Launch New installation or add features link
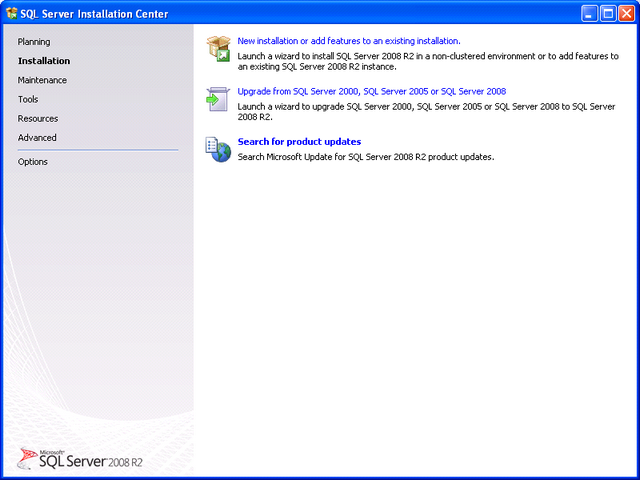 click(x=348, y=41)
